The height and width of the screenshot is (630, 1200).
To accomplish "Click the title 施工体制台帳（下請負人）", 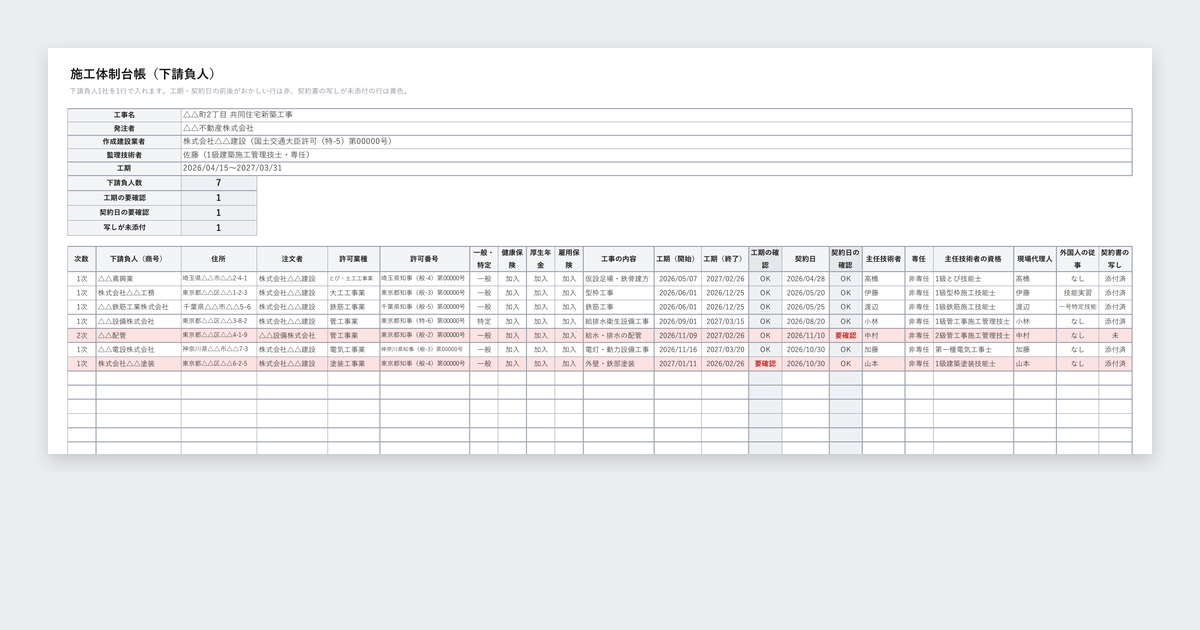I will [142, 74].
